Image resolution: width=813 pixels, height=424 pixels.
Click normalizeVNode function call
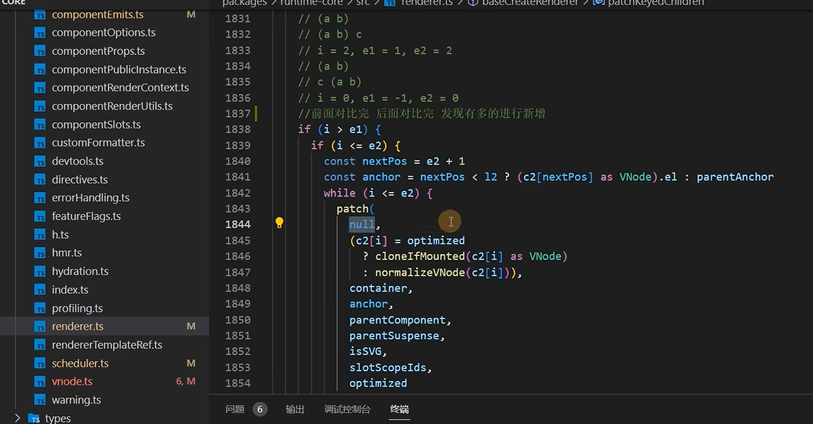coord(420,273)
